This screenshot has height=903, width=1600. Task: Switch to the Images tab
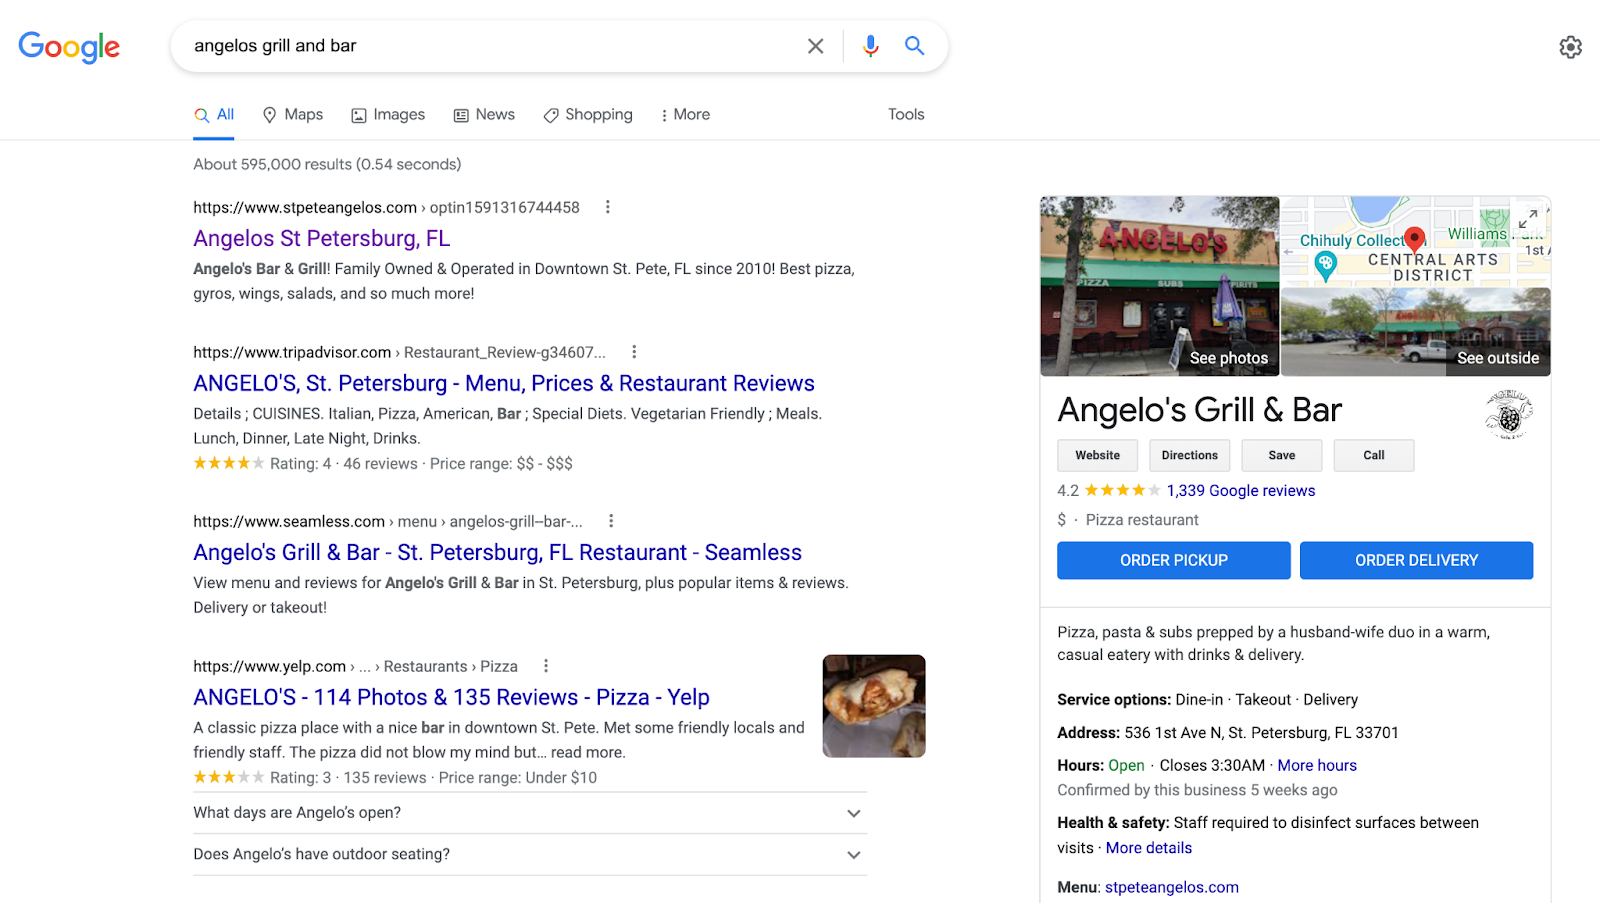pyautogui.click(x=388, y=115)
